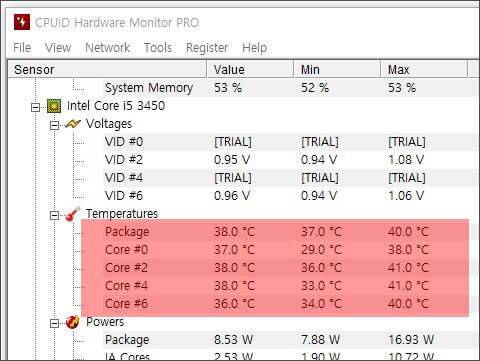Image resolution: width=480 pixels, height=361 pixels.
Task: Click the Value column header
Action: click(x=250, y=69)
